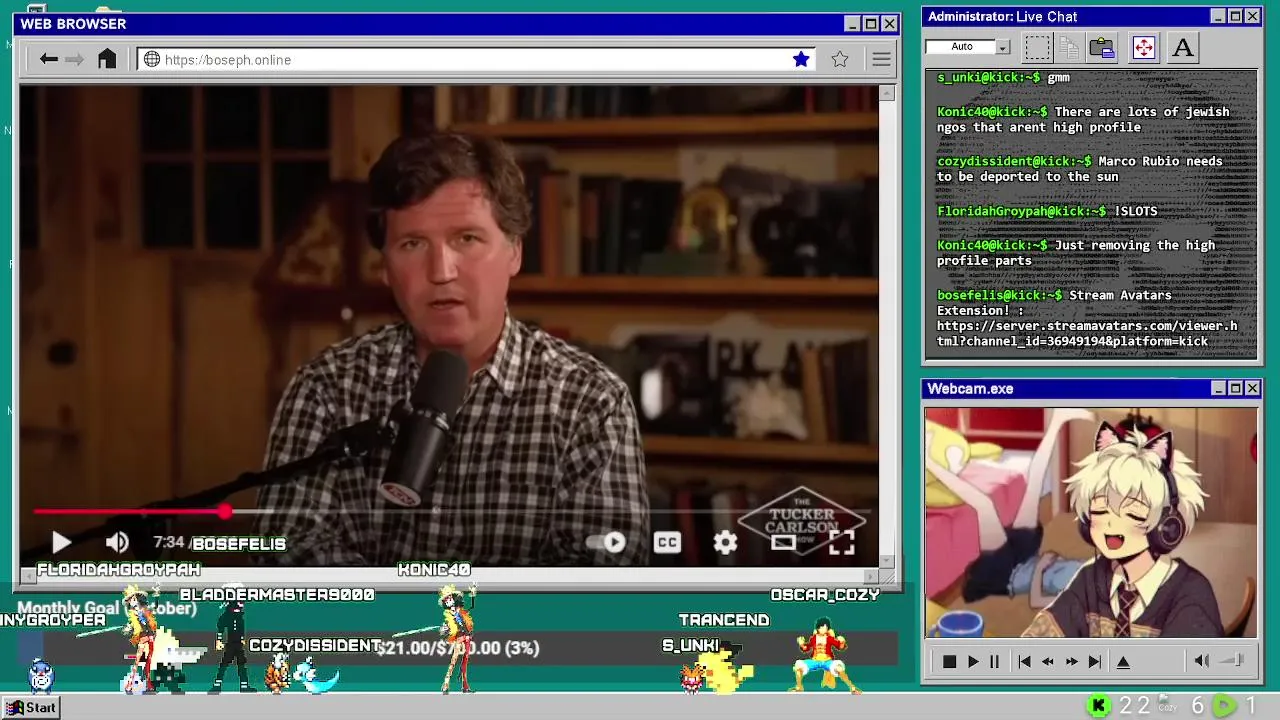Go back in the web browser
Viewport: 1280px width, 720px height.
(x=48, y=59)
